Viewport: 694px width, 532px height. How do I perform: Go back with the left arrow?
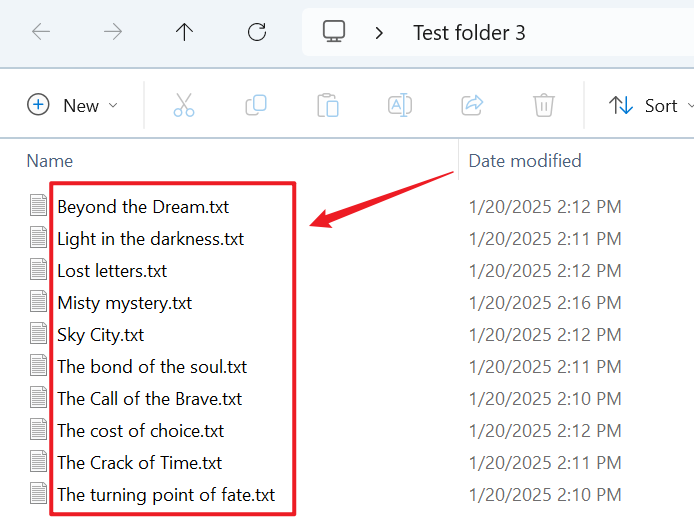(x=41, y=32)
